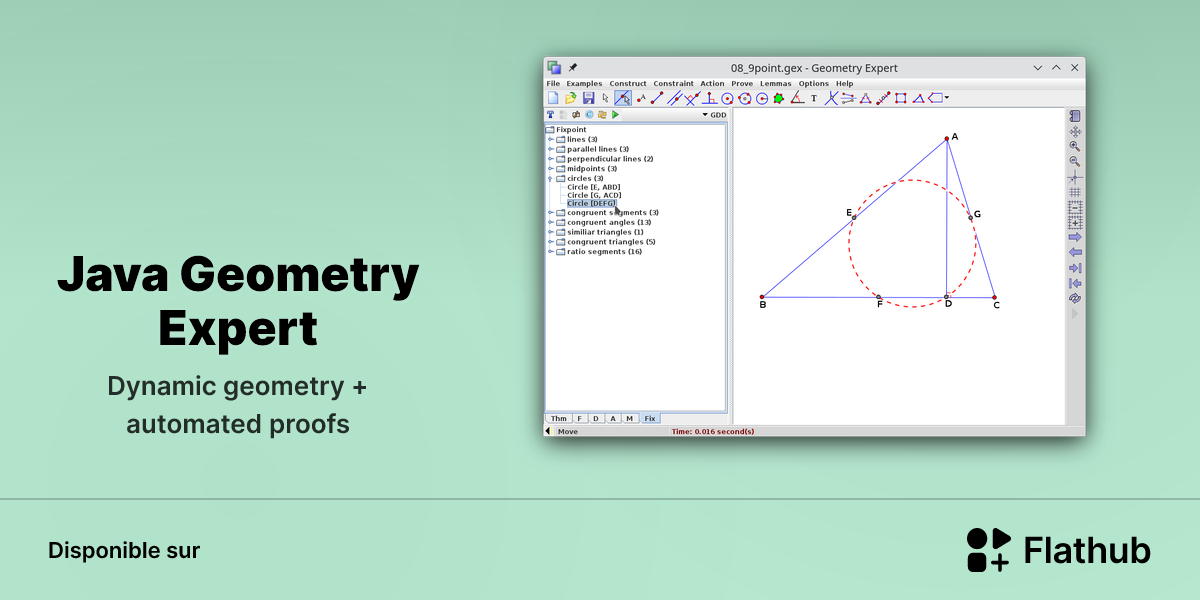Screen dimensions: 1200x600
Task: Select the Text T tool
Action: coord(814,98)
